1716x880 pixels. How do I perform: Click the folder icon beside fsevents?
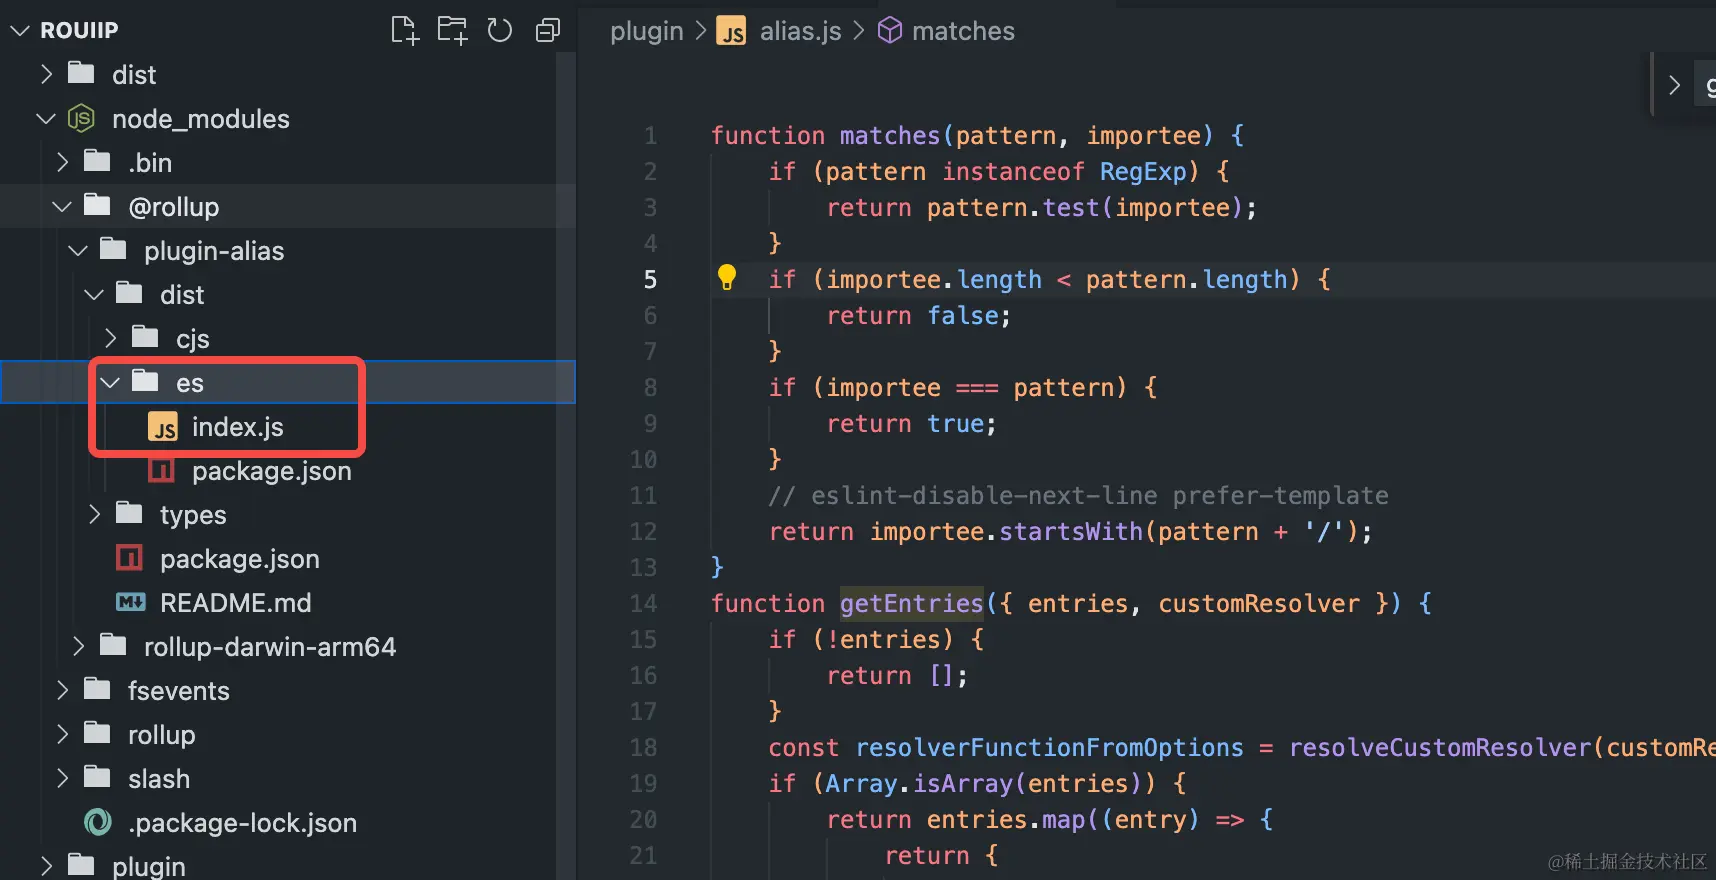[97, 689]
